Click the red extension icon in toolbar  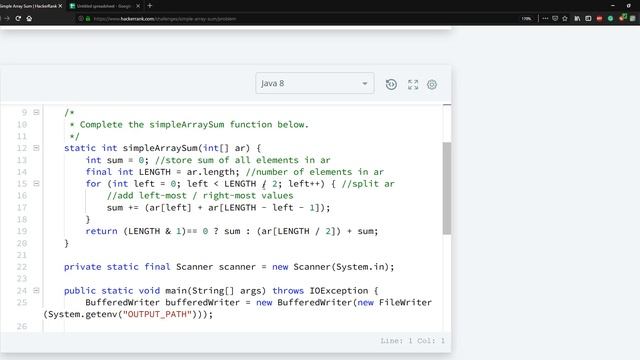coord(599,18)
